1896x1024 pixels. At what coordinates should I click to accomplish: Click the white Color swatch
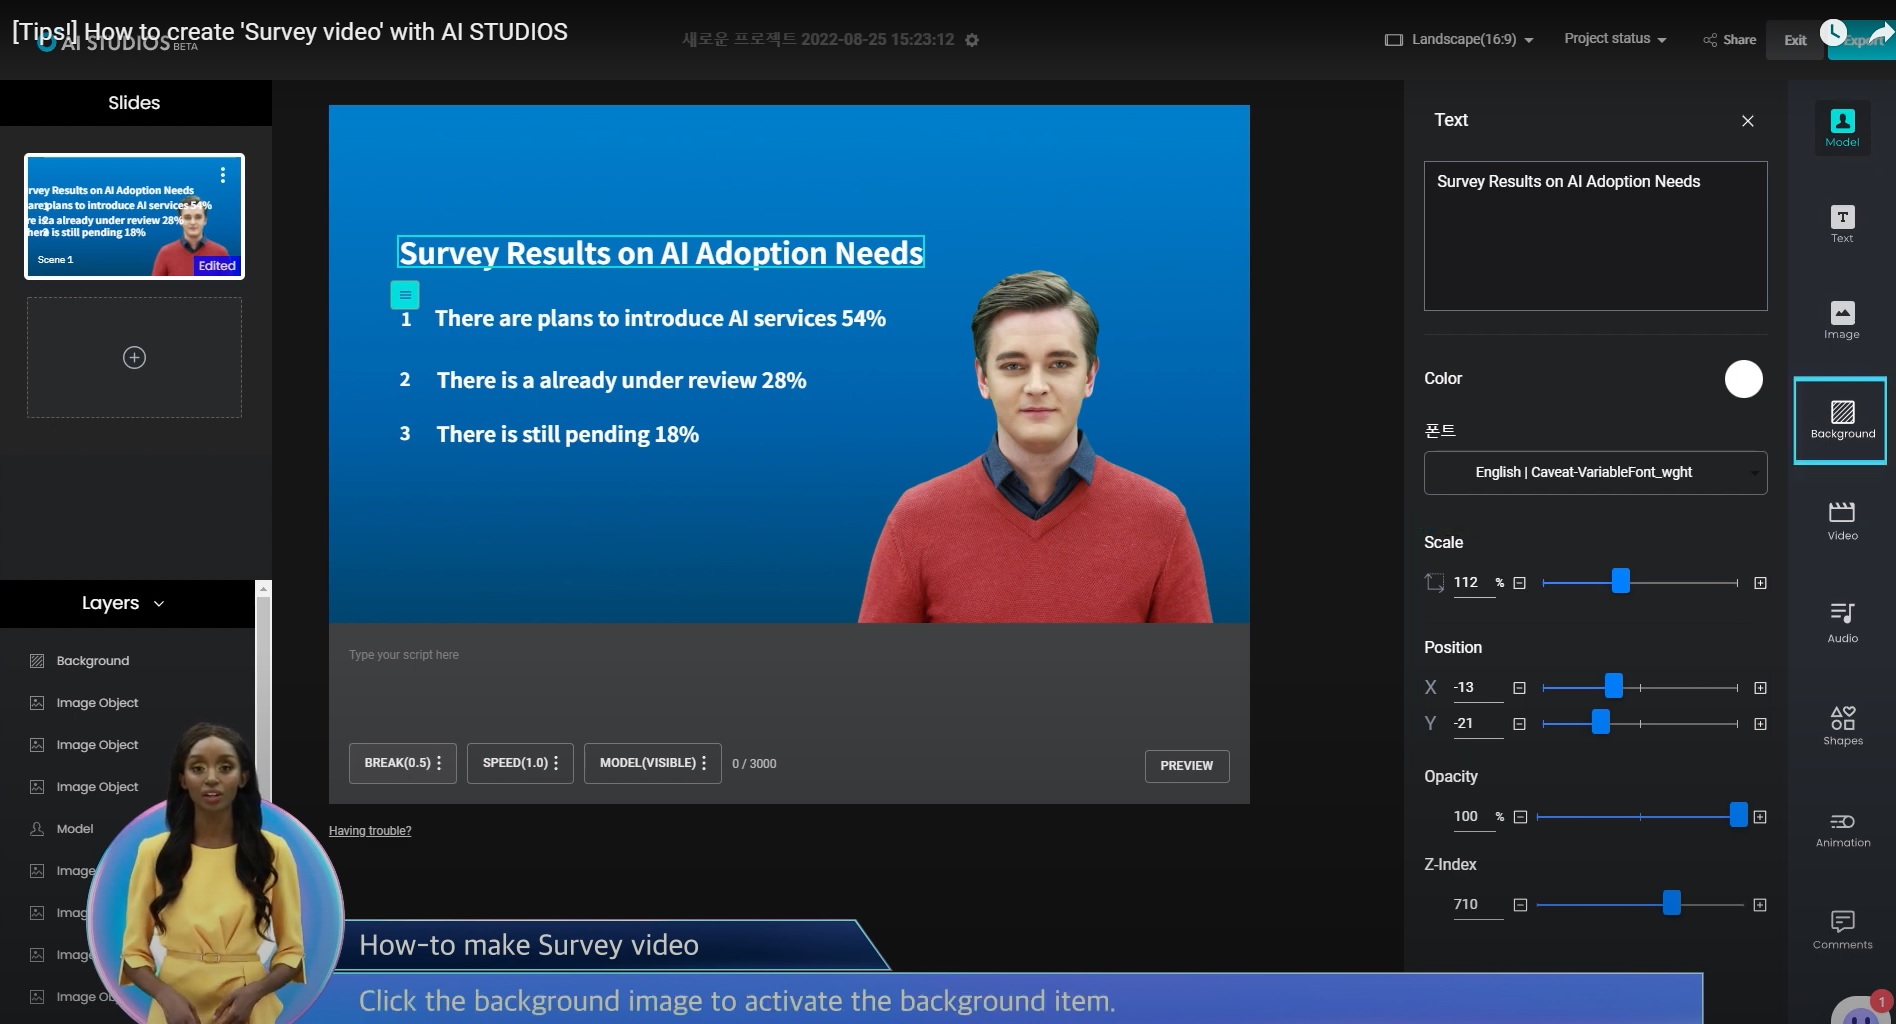pos(1743,379)
